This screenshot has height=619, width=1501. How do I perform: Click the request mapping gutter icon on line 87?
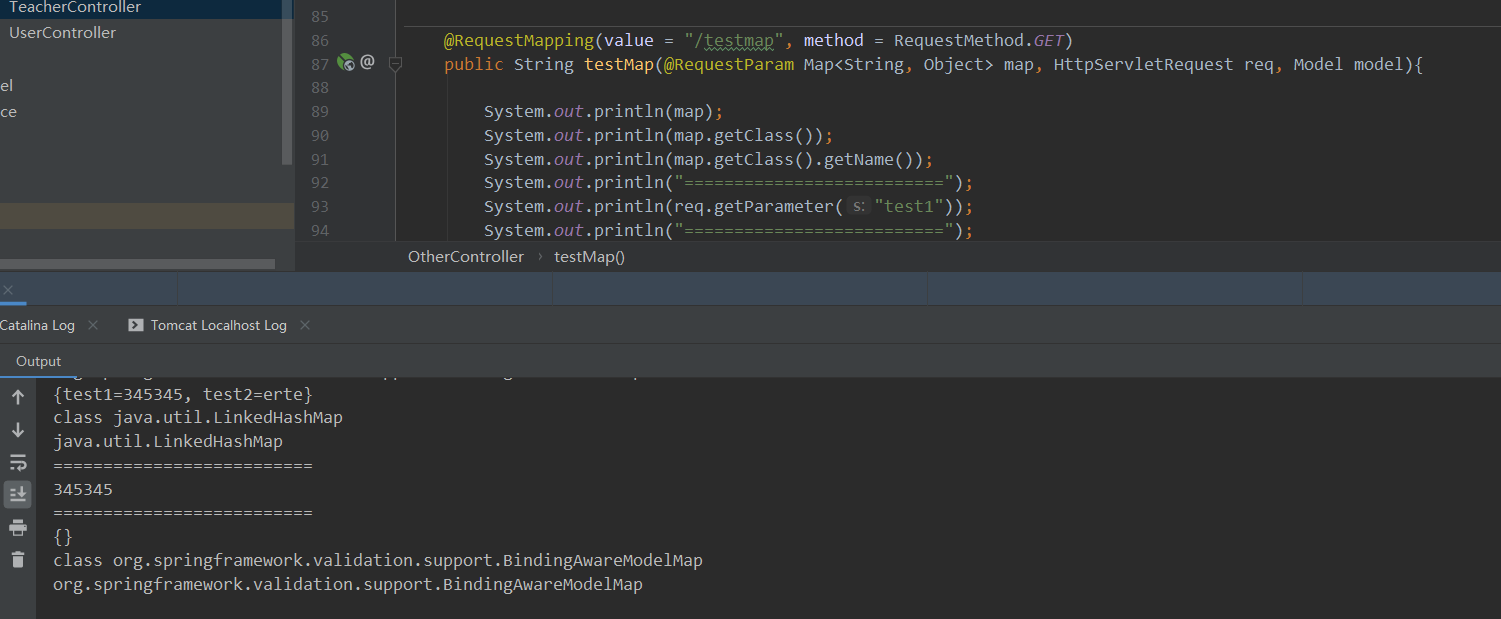[346, 62]
